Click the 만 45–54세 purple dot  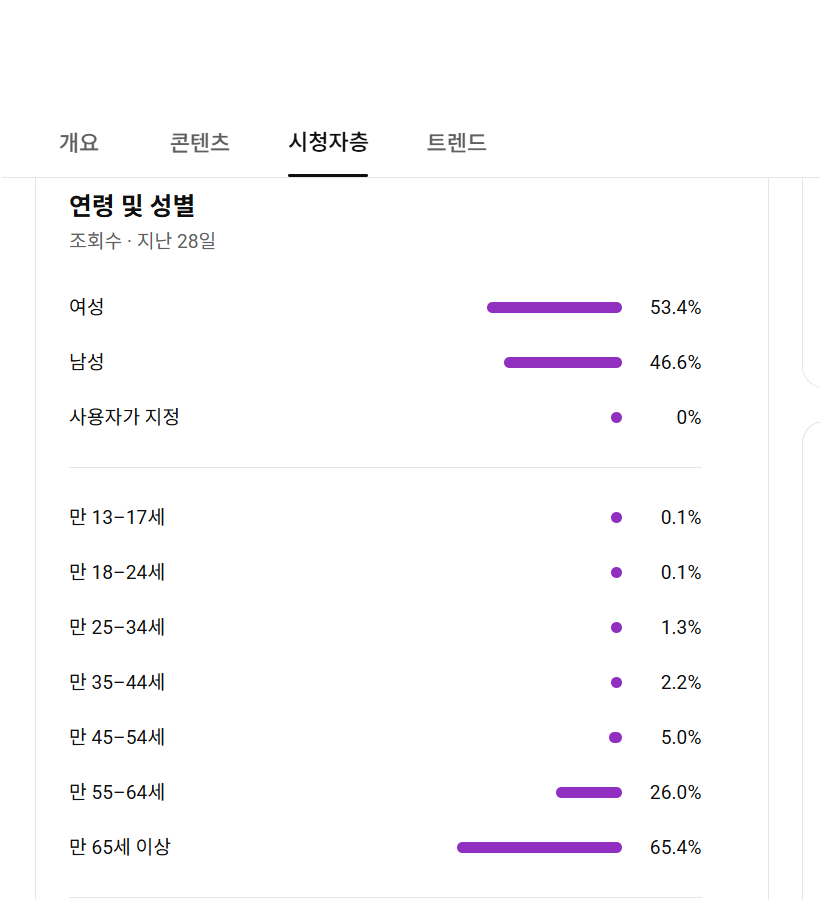[615, 738]
